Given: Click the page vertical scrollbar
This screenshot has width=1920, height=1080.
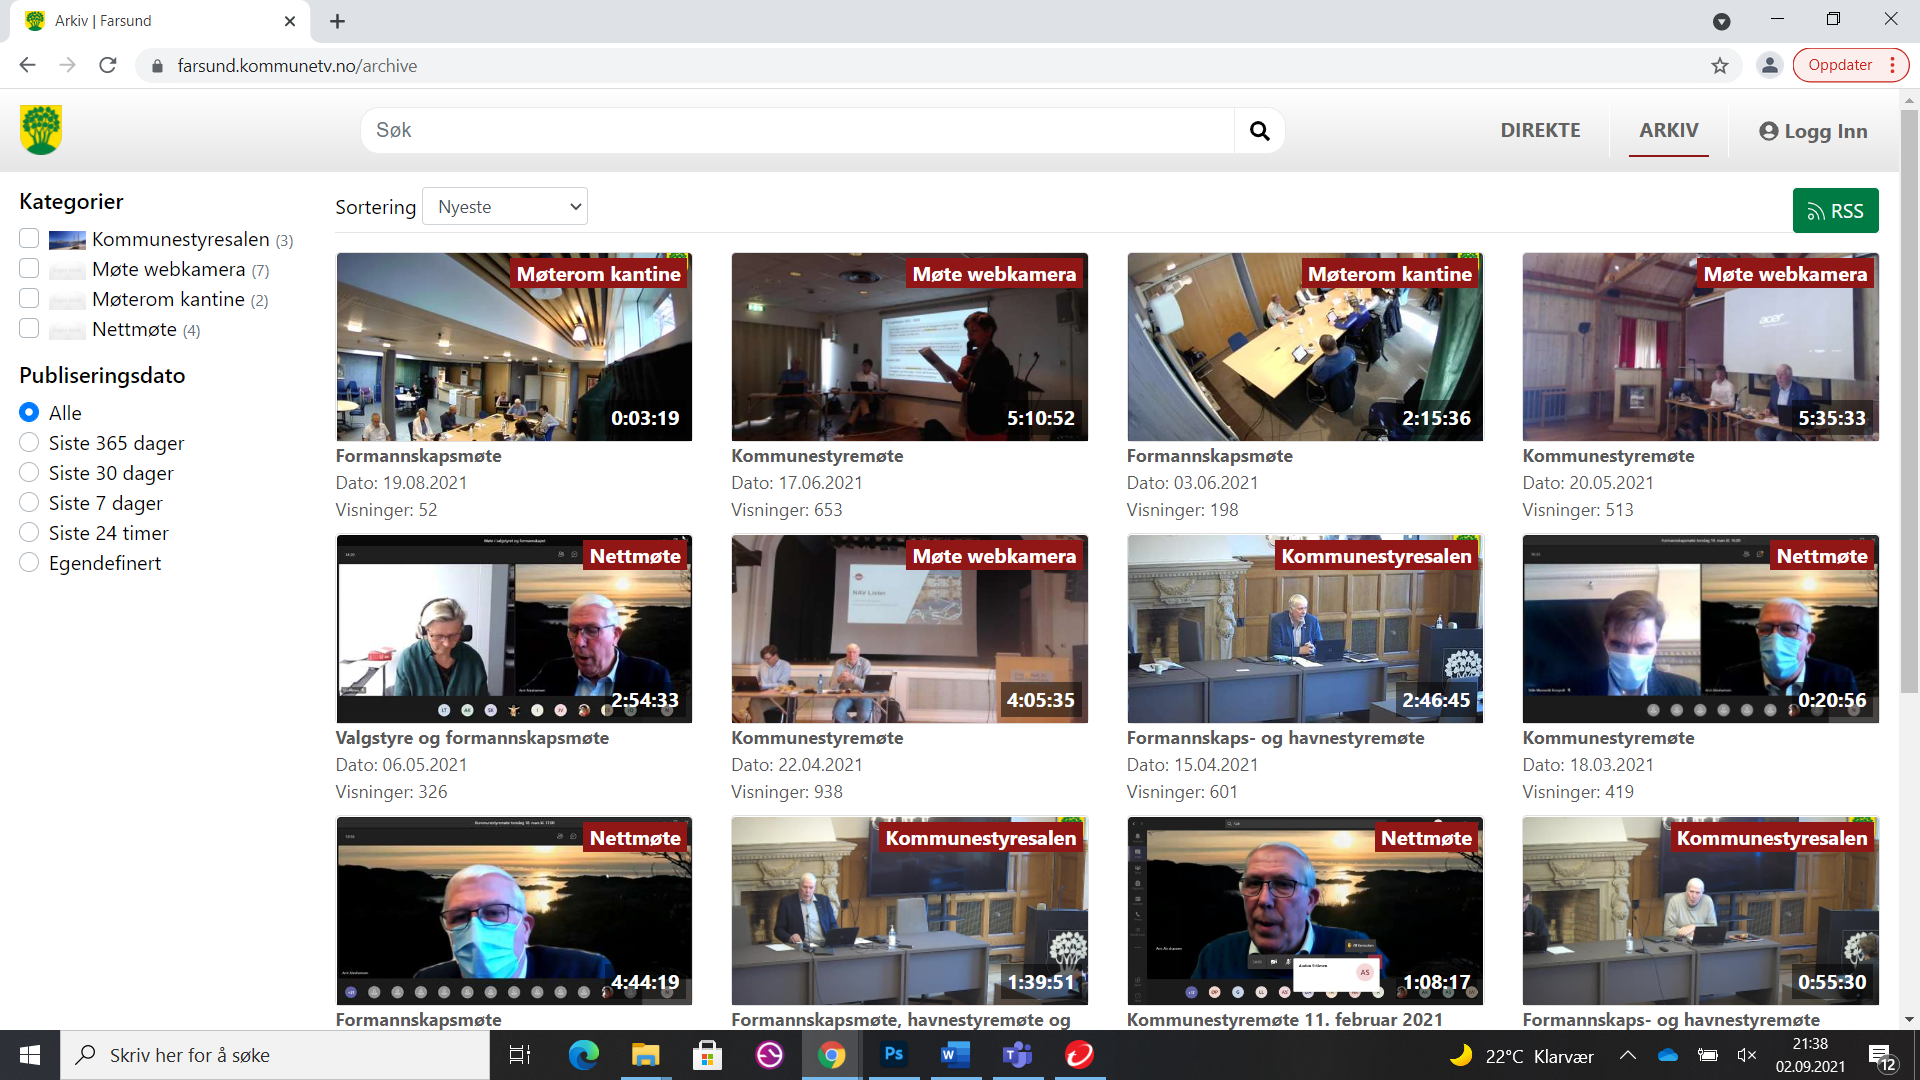Looking at the screenshot, I should pos(1909,400).
